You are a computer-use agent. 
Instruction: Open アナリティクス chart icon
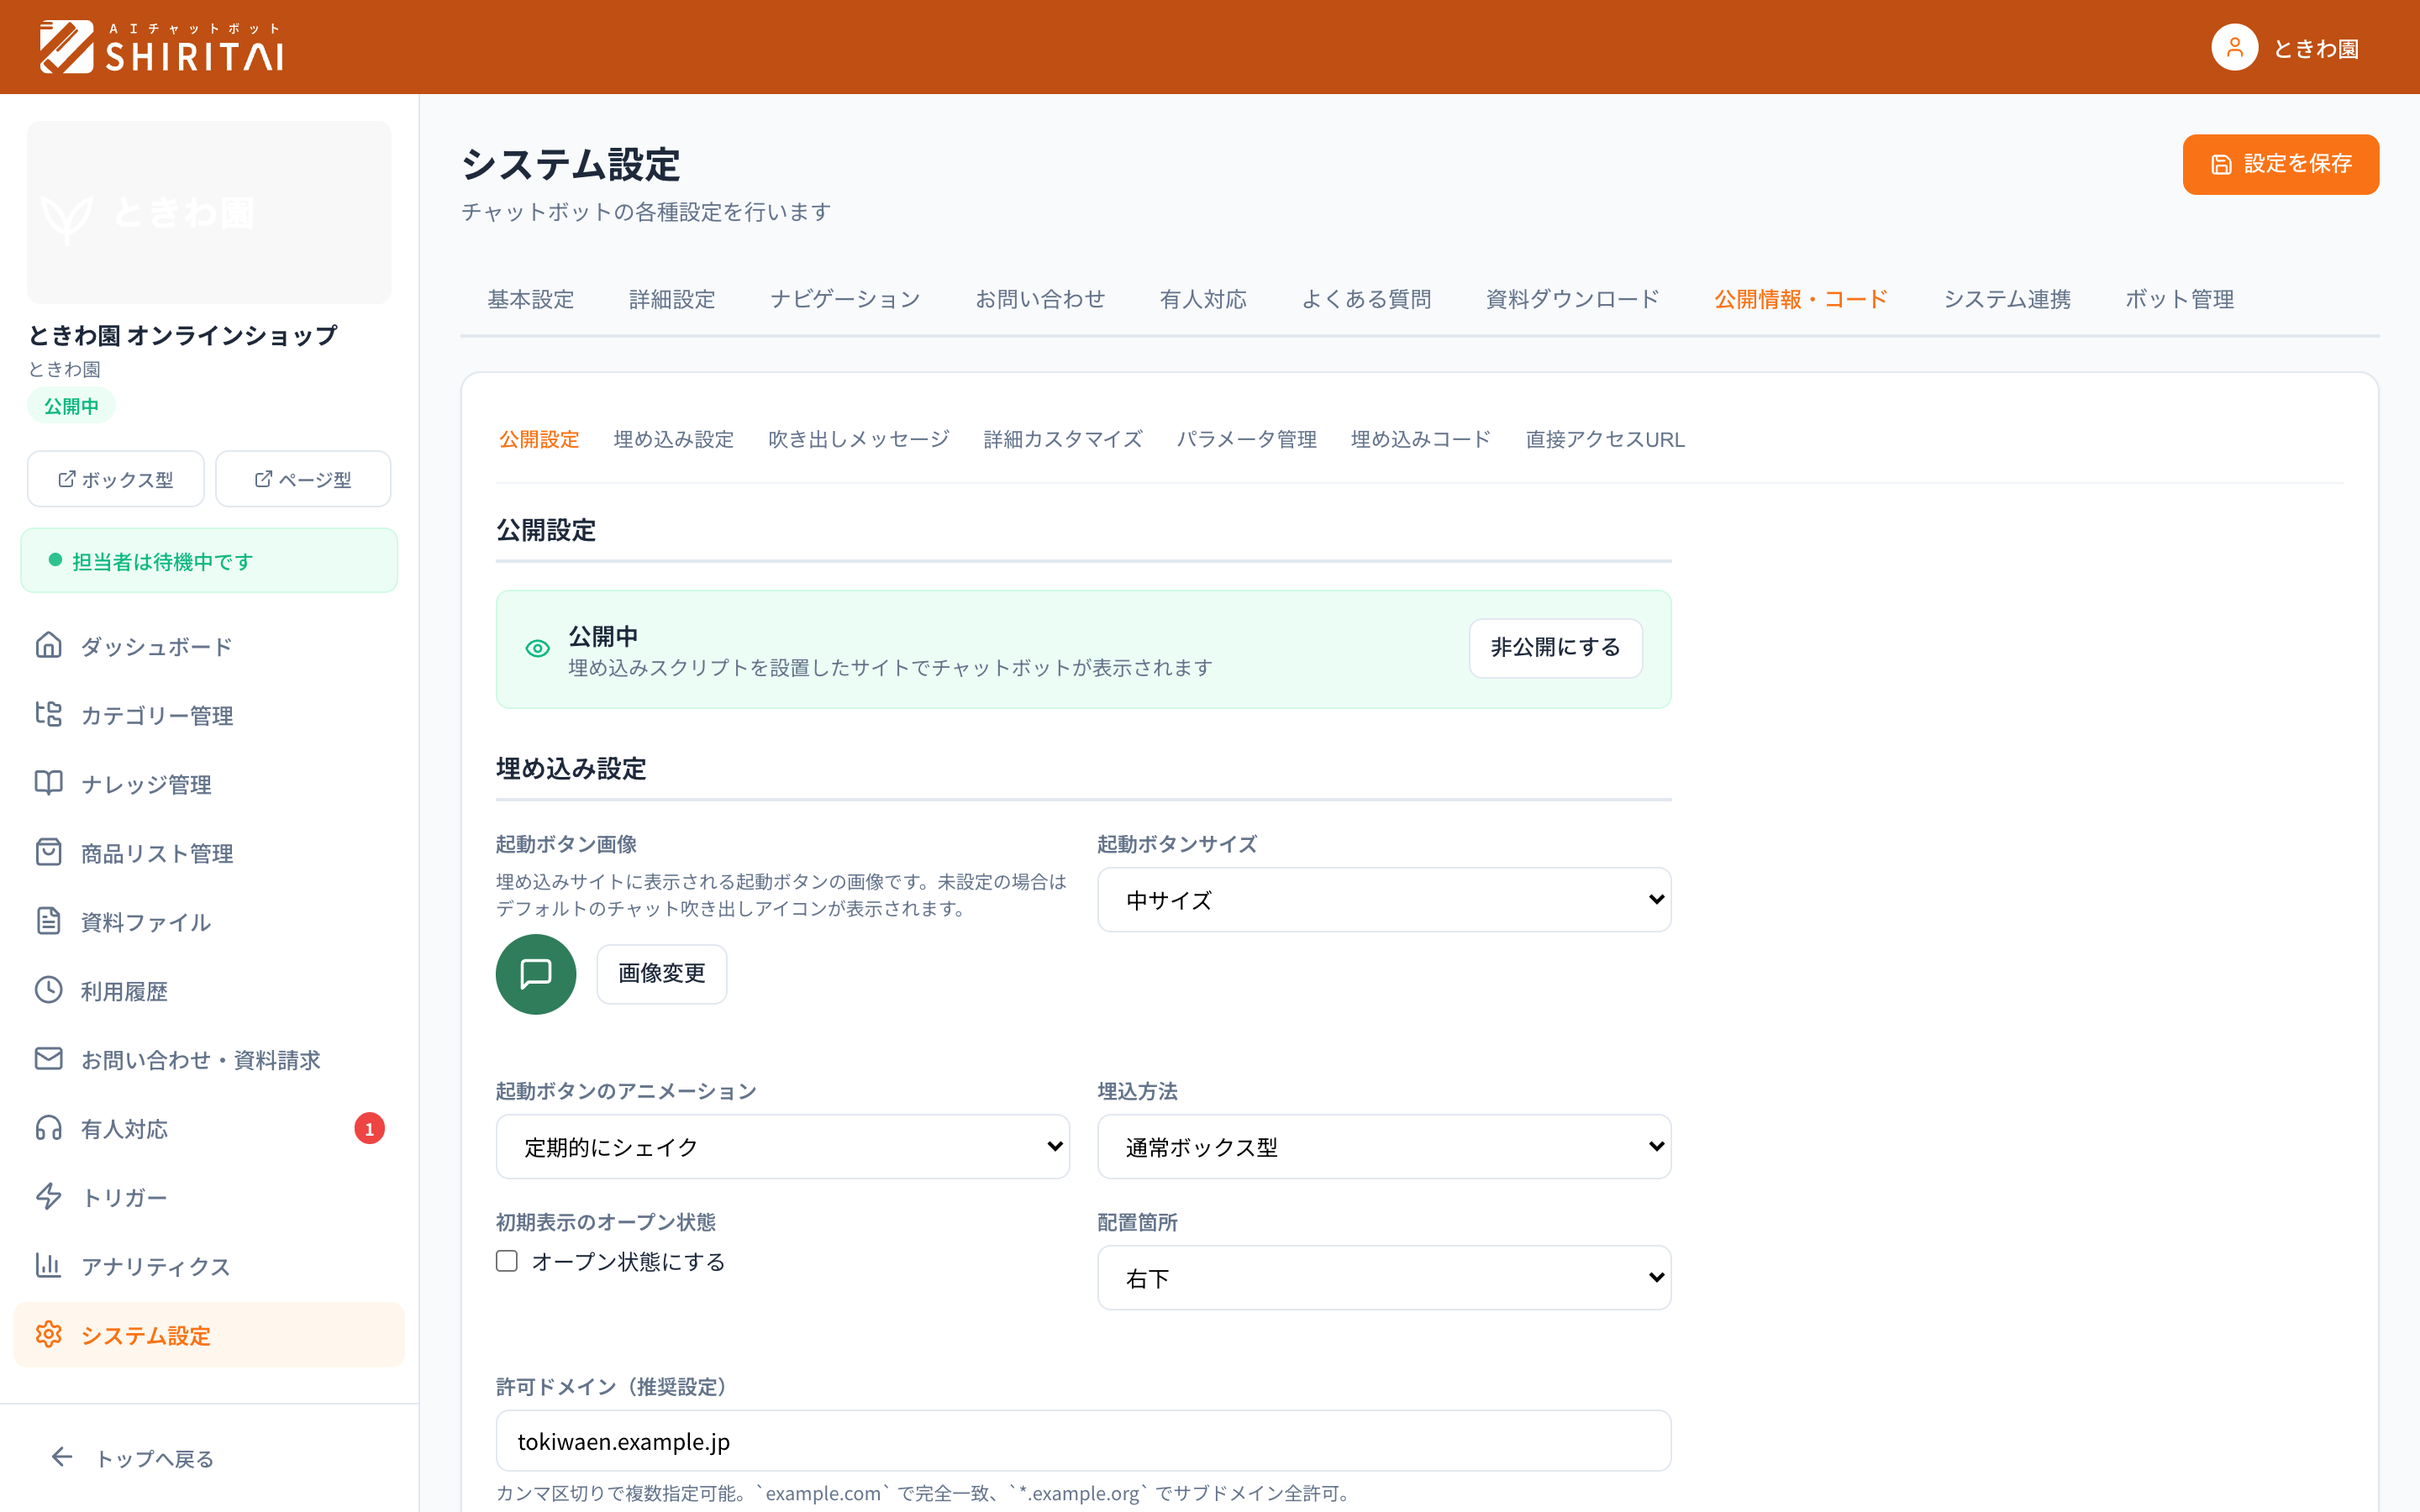(x=48, y=1266)
